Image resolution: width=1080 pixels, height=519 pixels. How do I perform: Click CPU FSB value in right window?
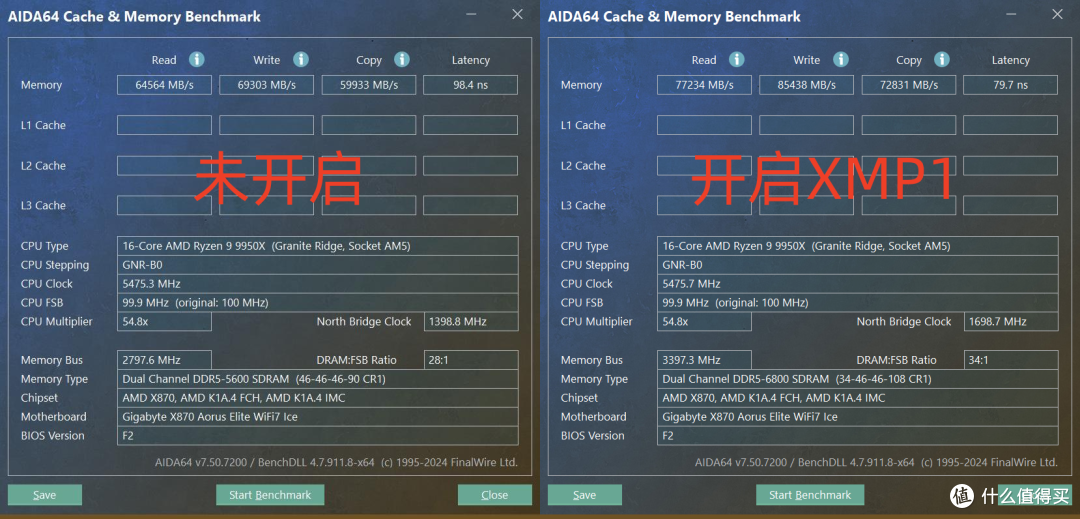click(x=858, y=302)
